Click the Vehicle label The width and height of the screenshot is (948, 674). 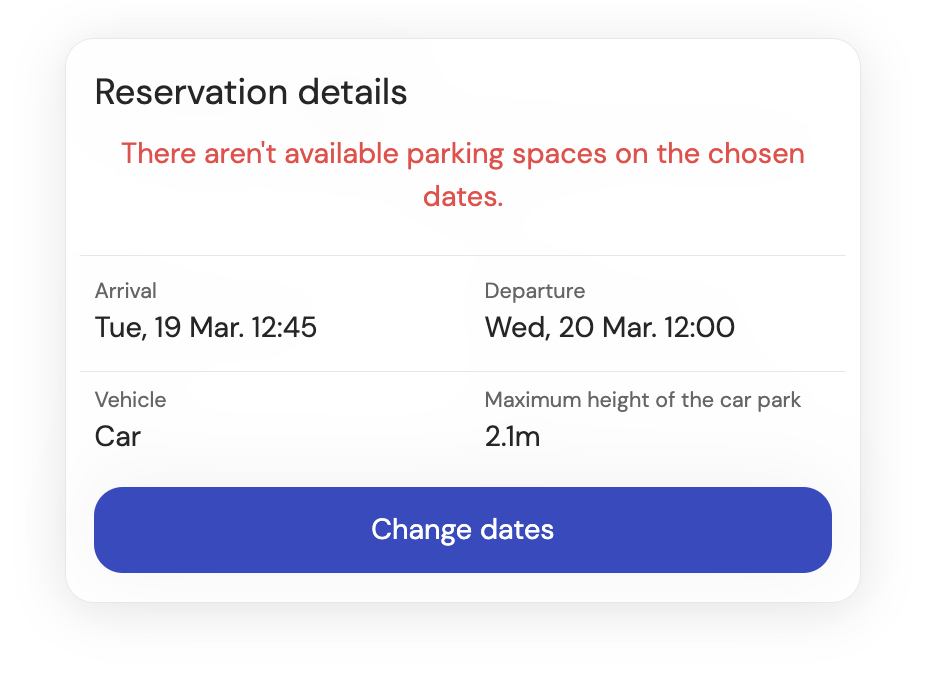(129, 400)
